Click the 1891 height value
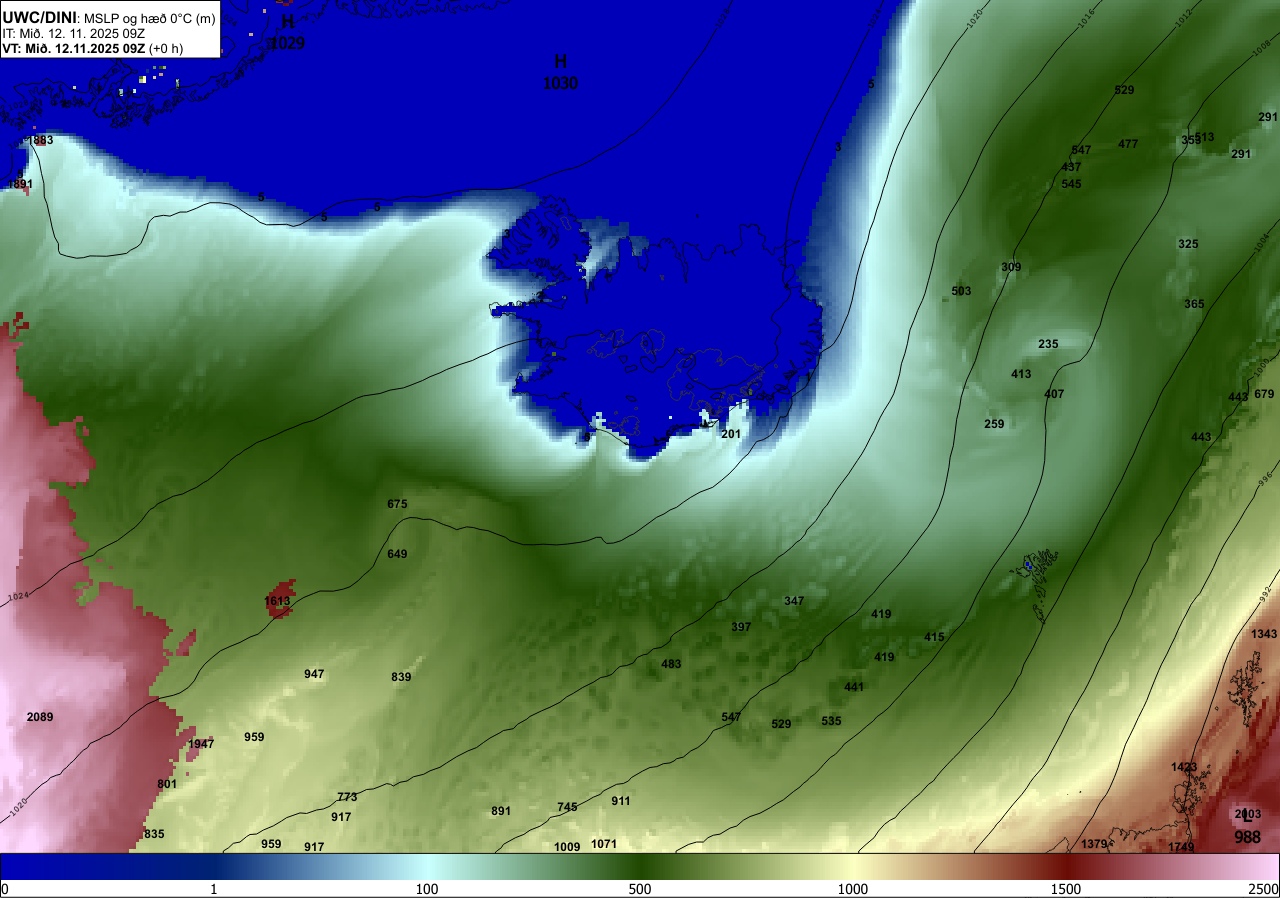1280x898 pixels. (20, 184)
